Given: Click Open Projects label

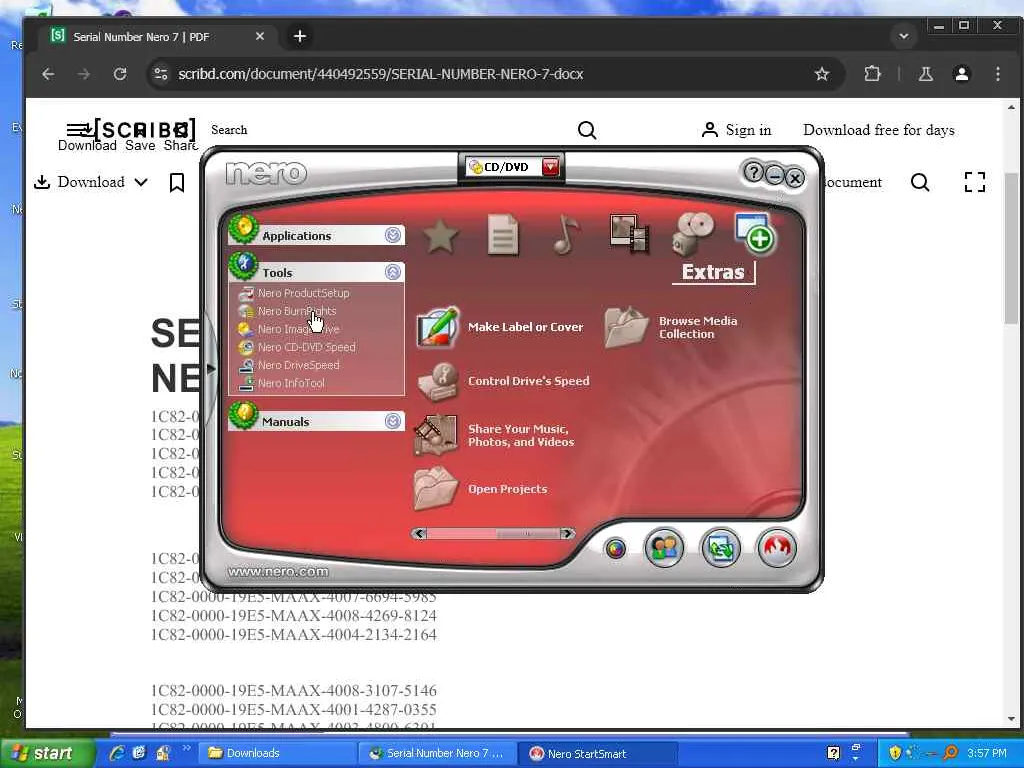Looking at the screenshot, I should [x=507, y=489].
